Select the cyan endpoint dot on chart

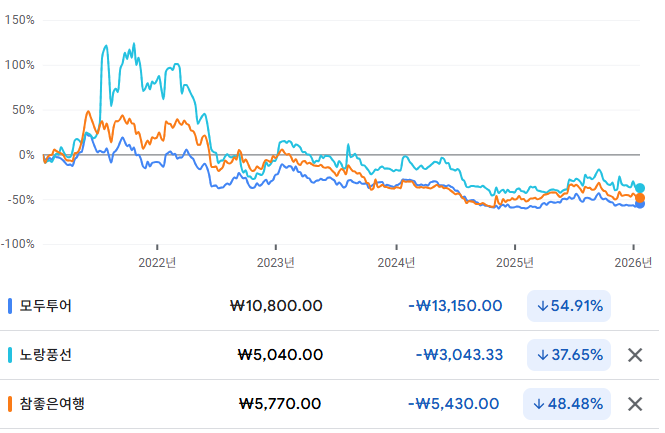pos(640,188)
